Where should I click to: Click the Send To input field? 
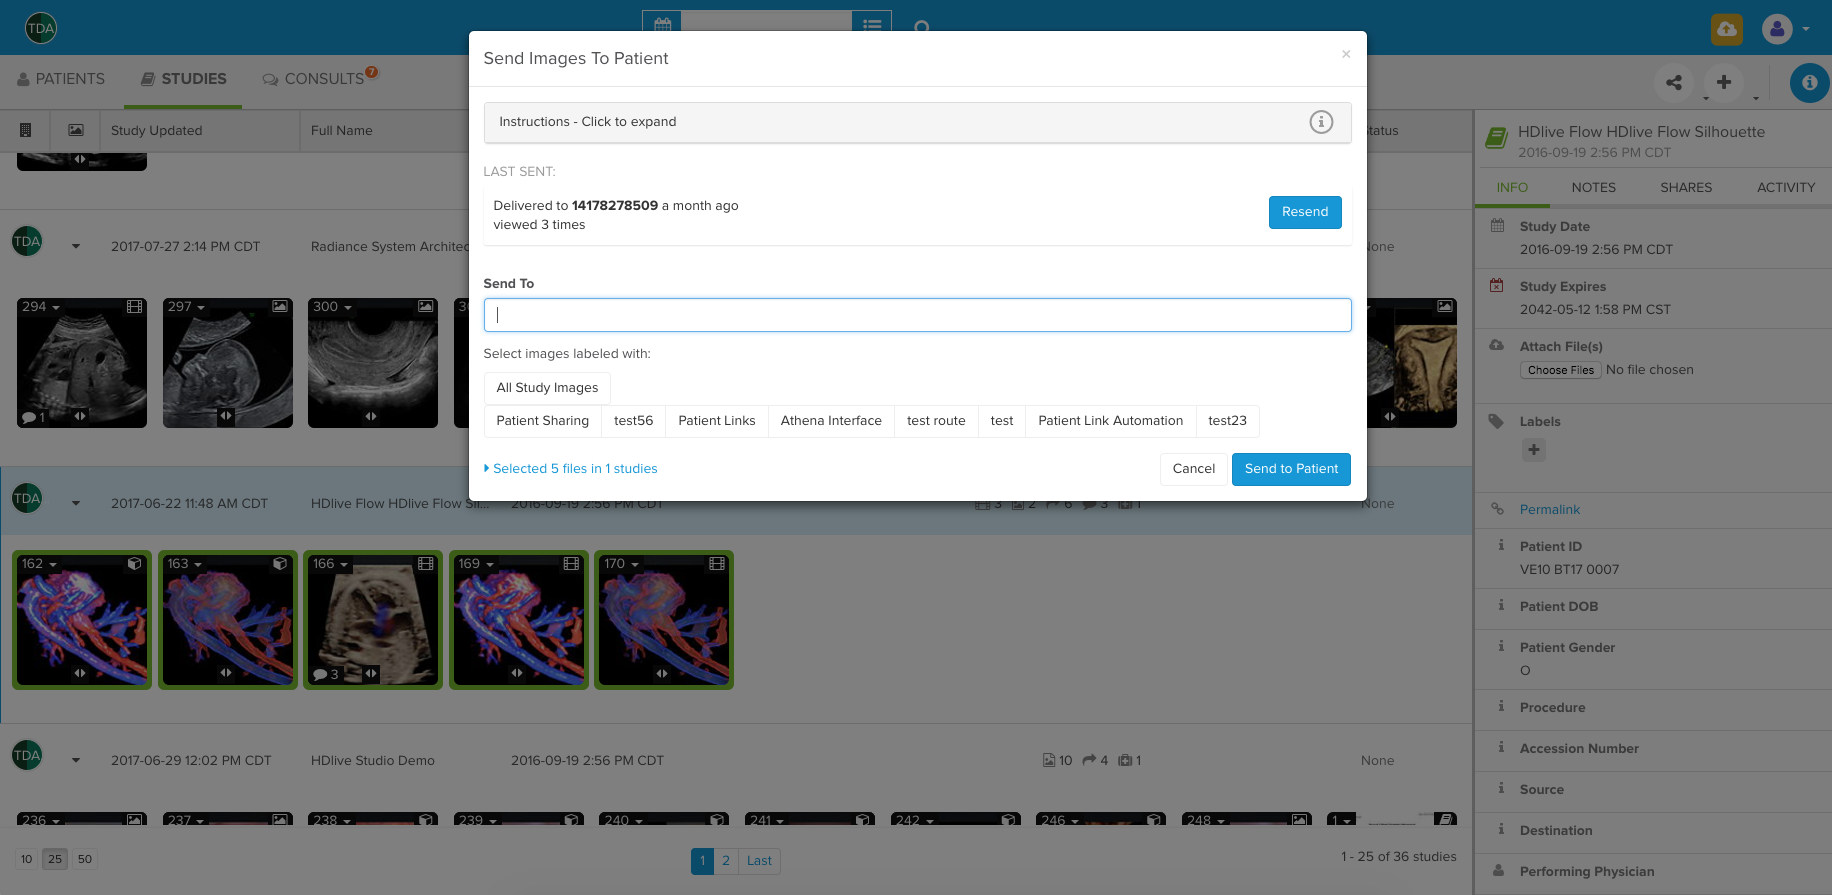(917, 315)
